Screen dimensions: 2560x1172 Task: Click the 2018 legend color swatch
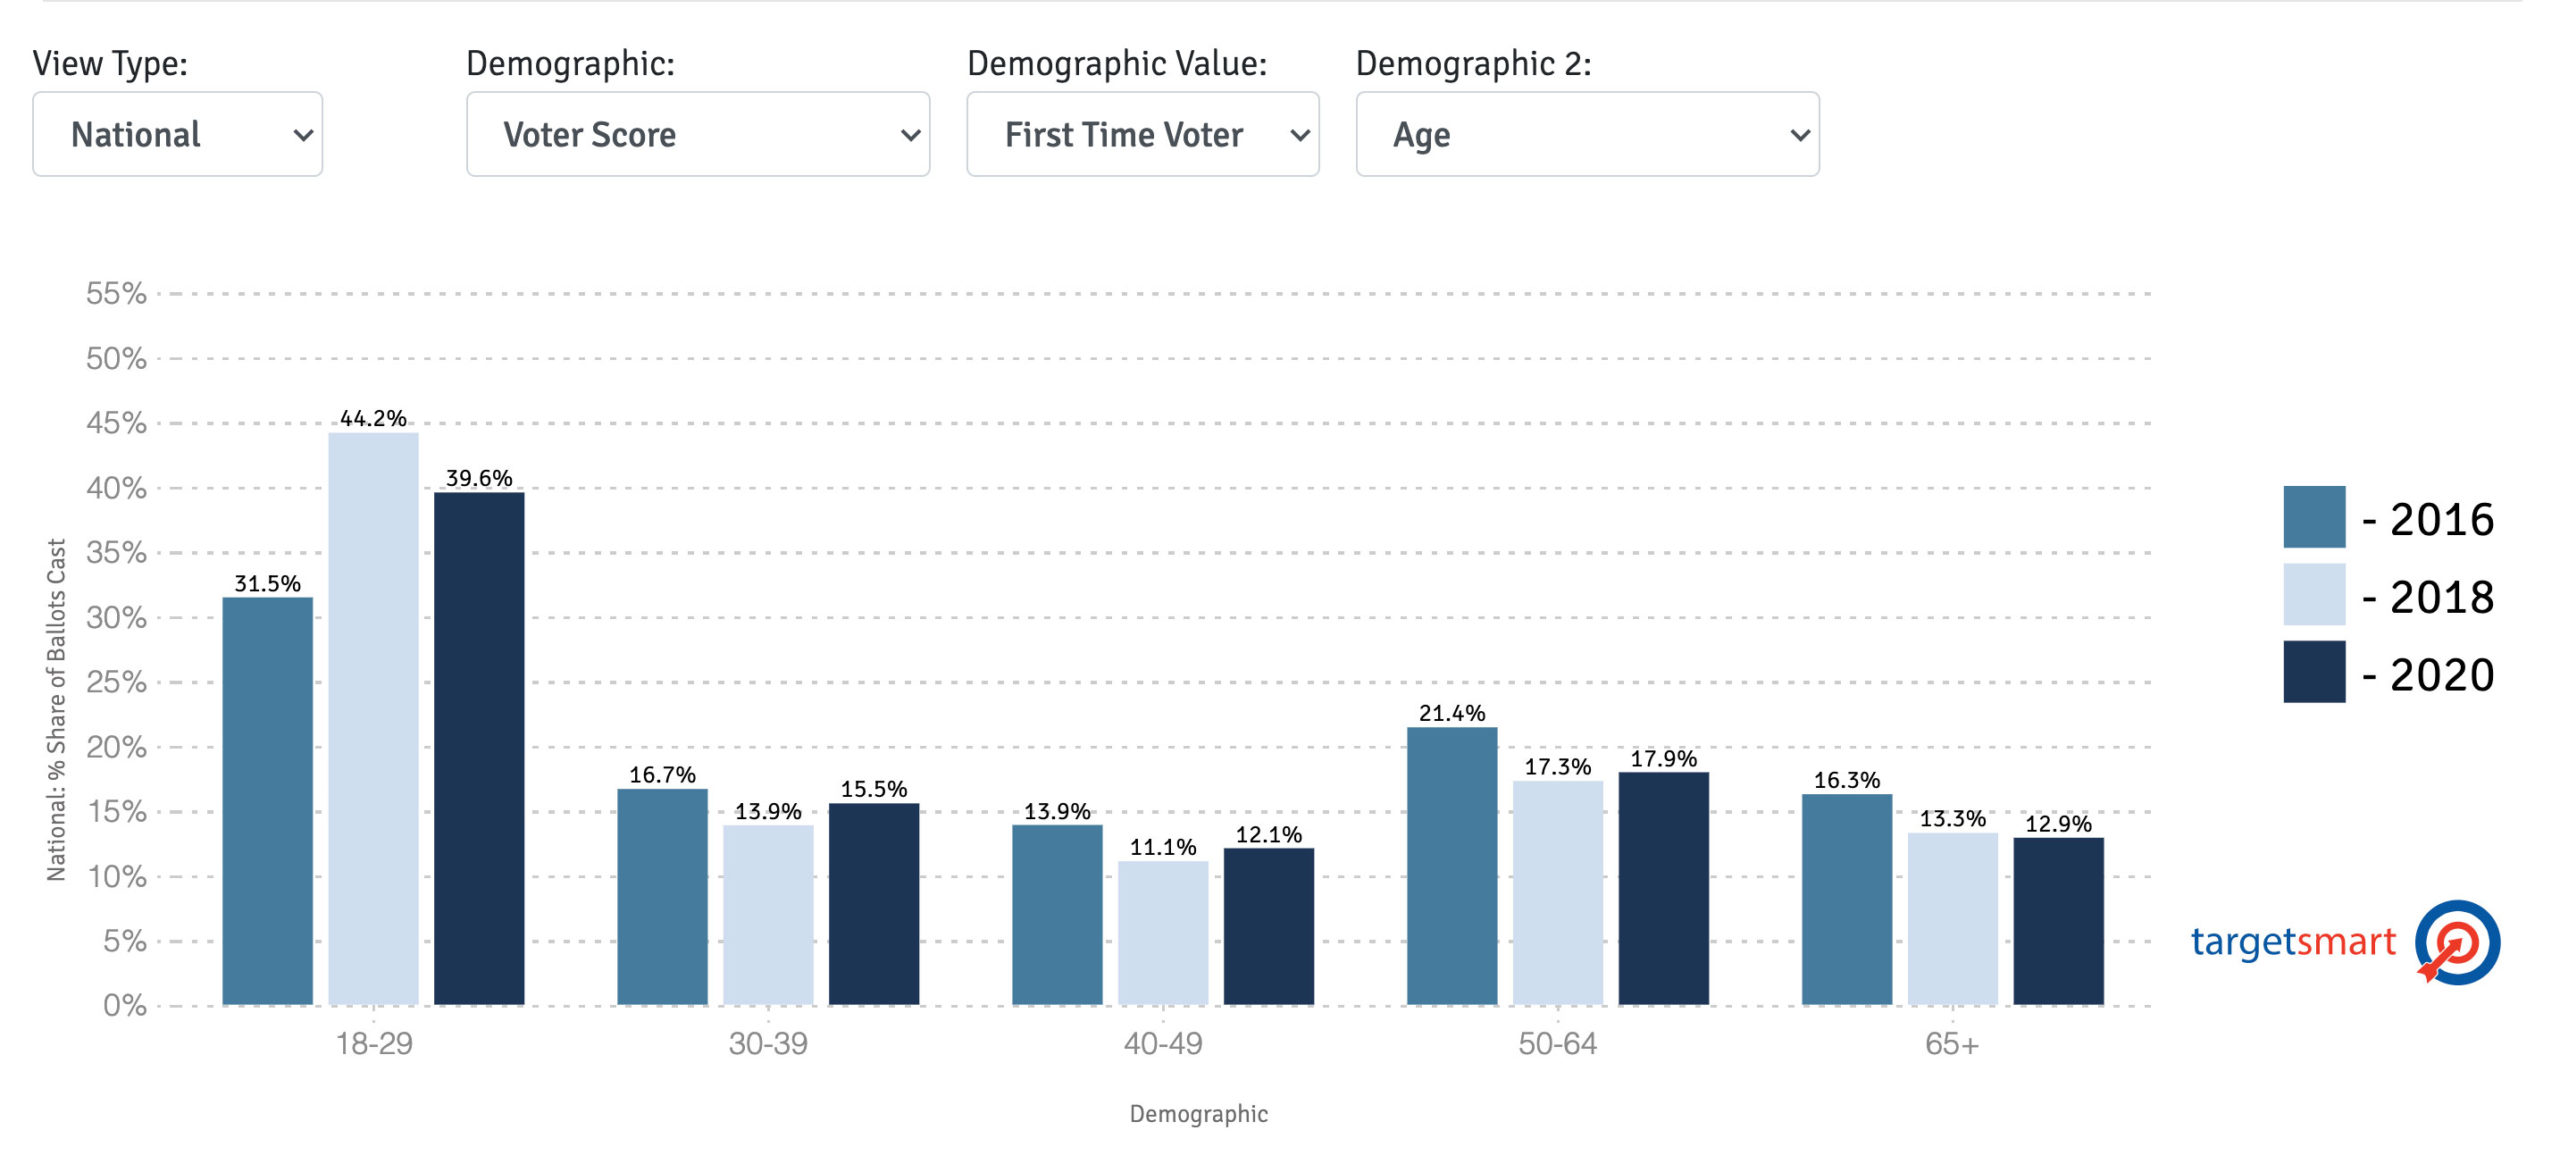coord(2313,594)
